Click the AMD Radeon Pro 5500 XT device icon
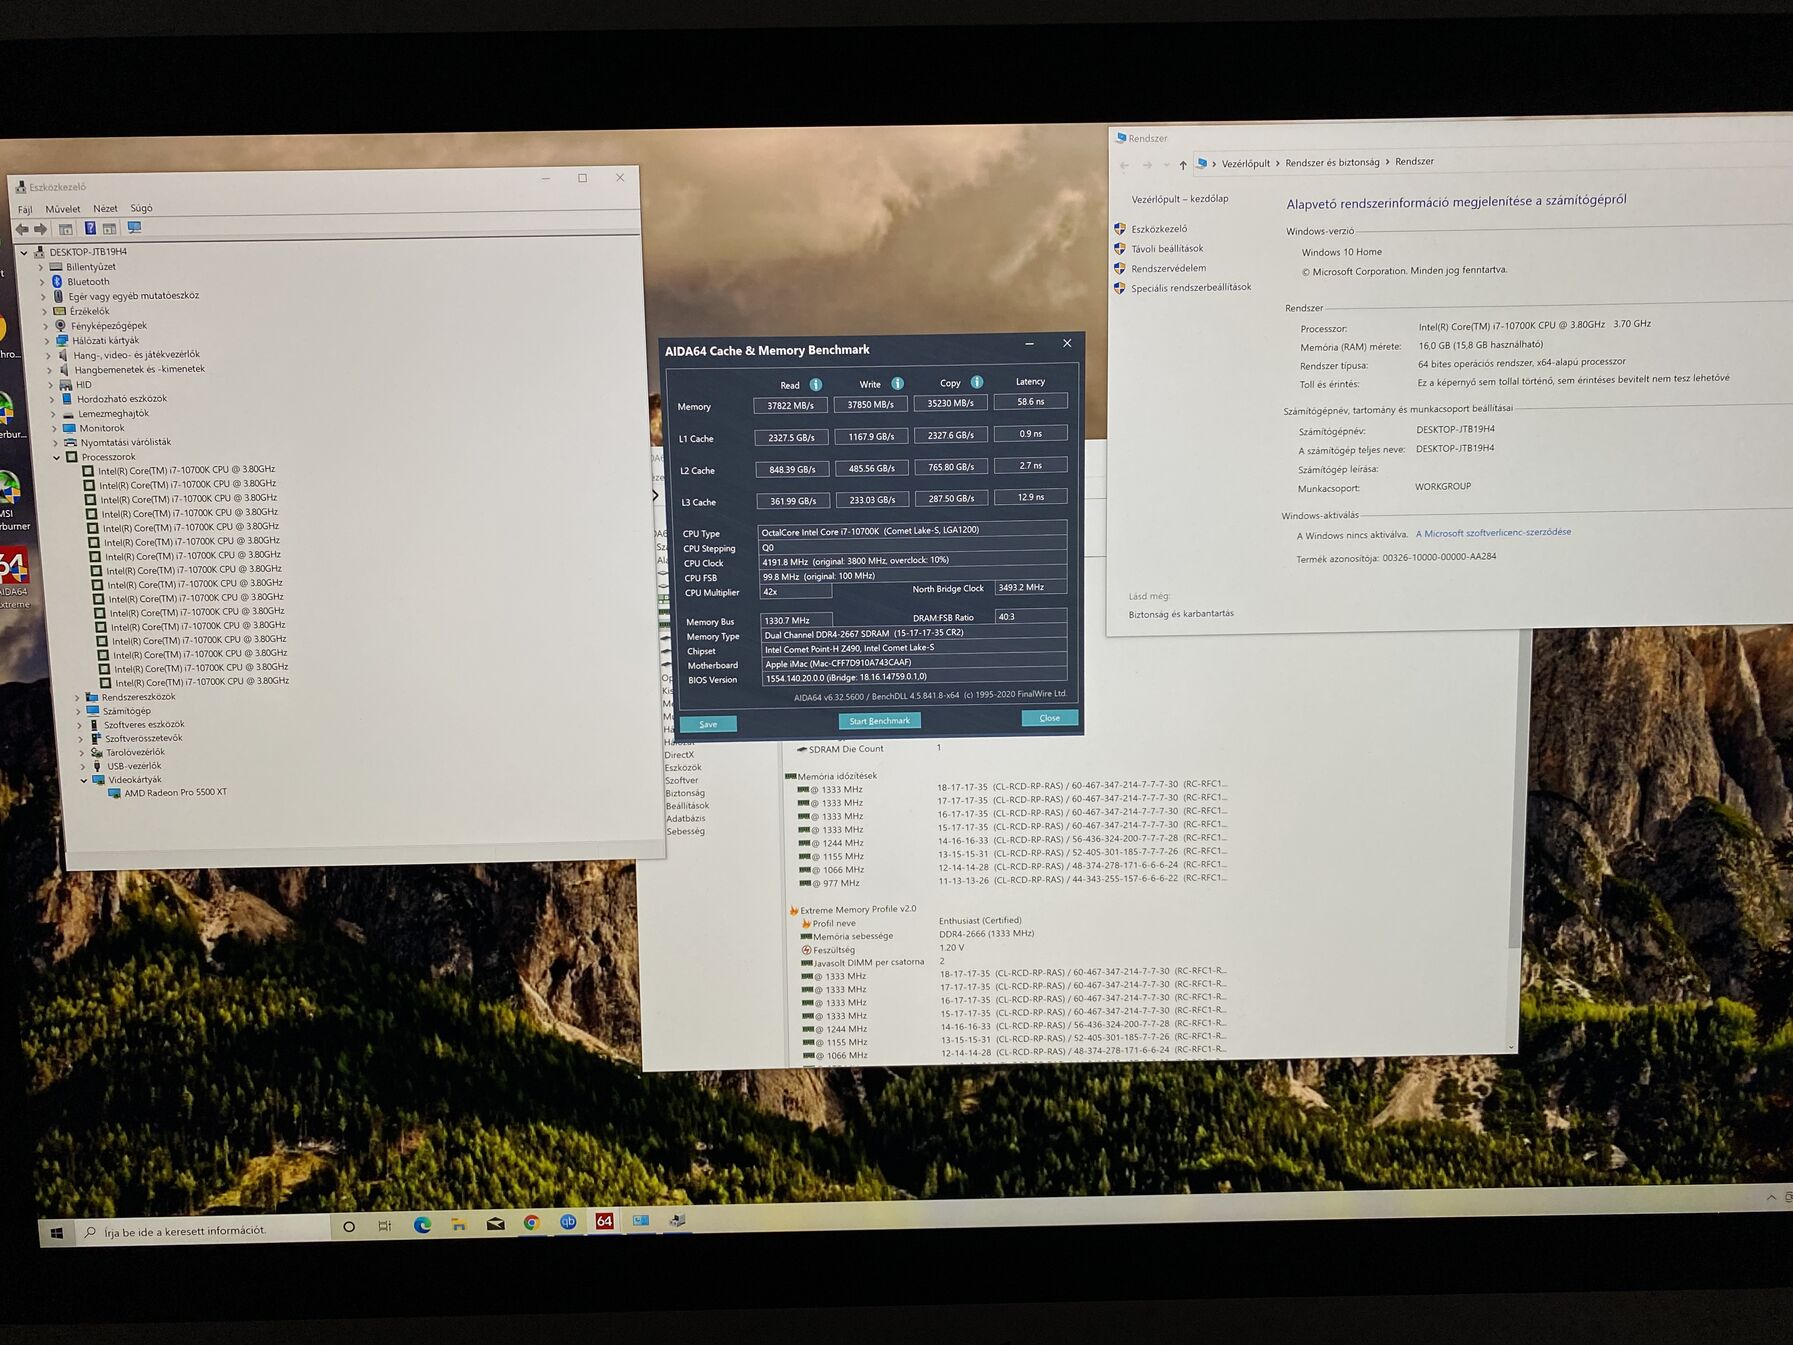Image resolution: width=1793 pixels, height=1345 pixels. coord(114,794)
